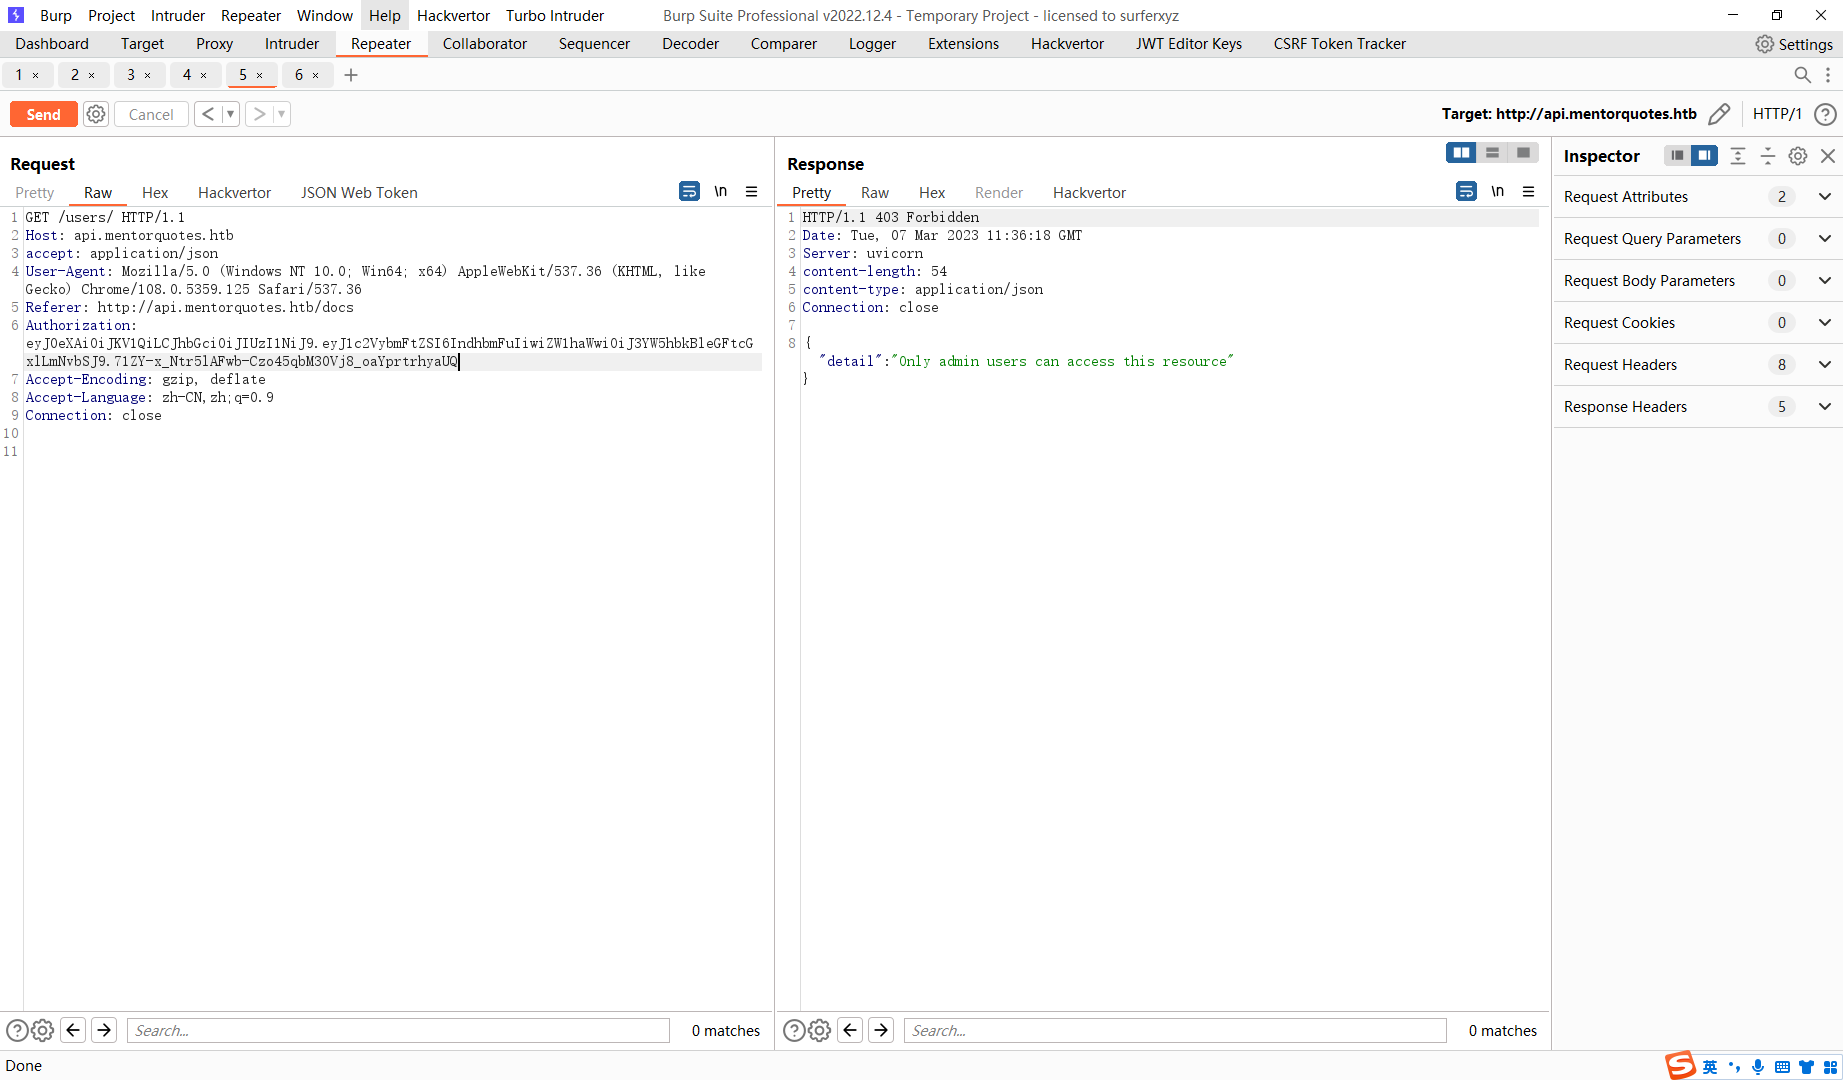Jump to previous response search match

(x=850, y=1030)
